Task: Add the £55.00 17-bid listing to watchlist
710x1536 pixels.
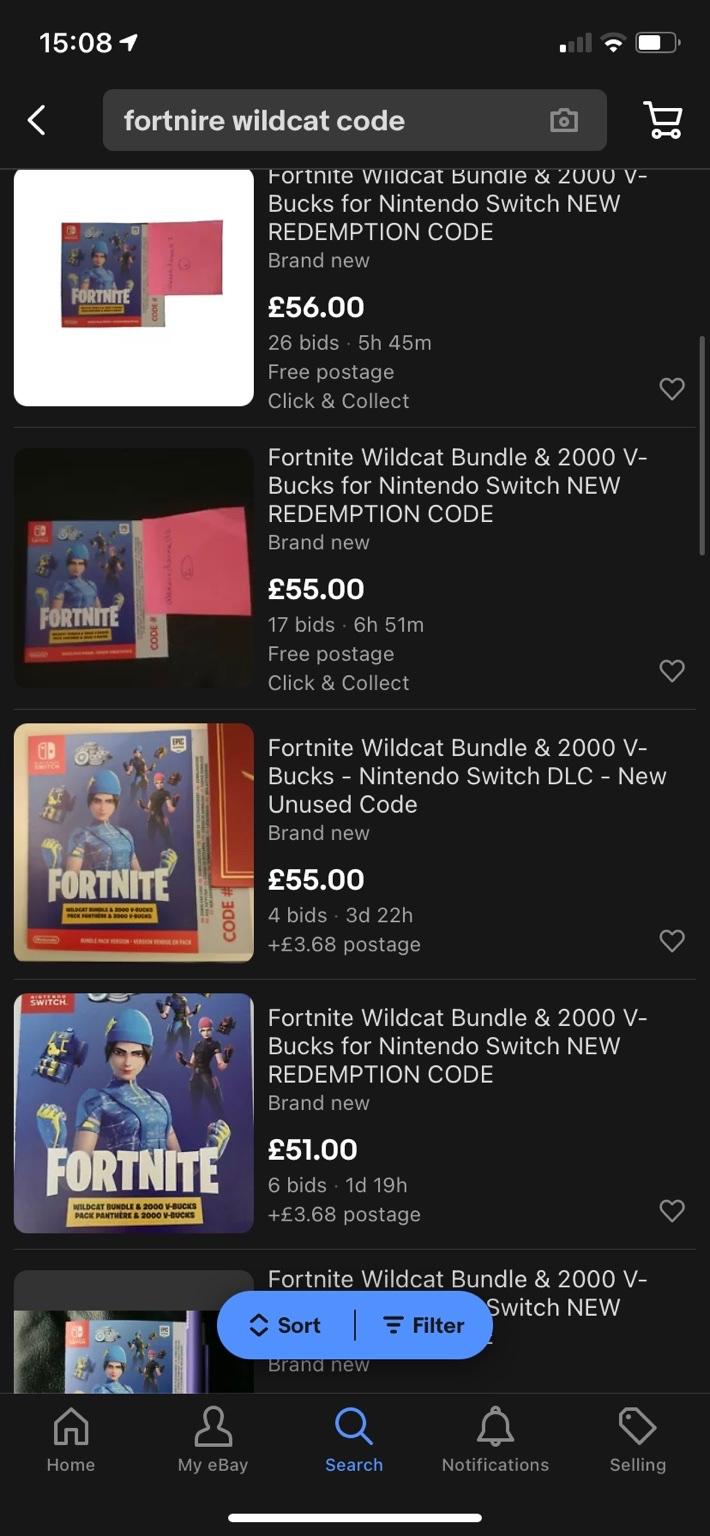Action: (672, 671)
